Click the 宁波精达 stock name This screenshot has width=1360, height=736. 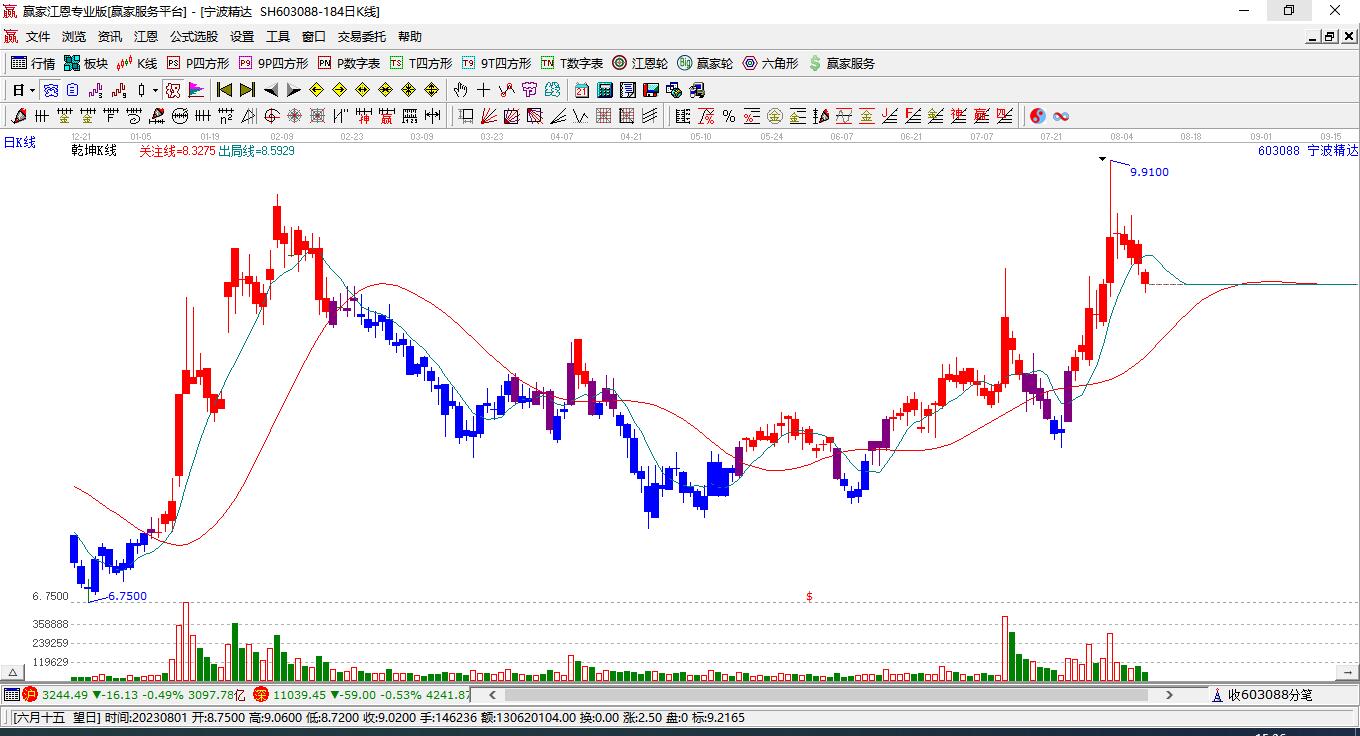pyautogui.click(x=1333, y=151)
